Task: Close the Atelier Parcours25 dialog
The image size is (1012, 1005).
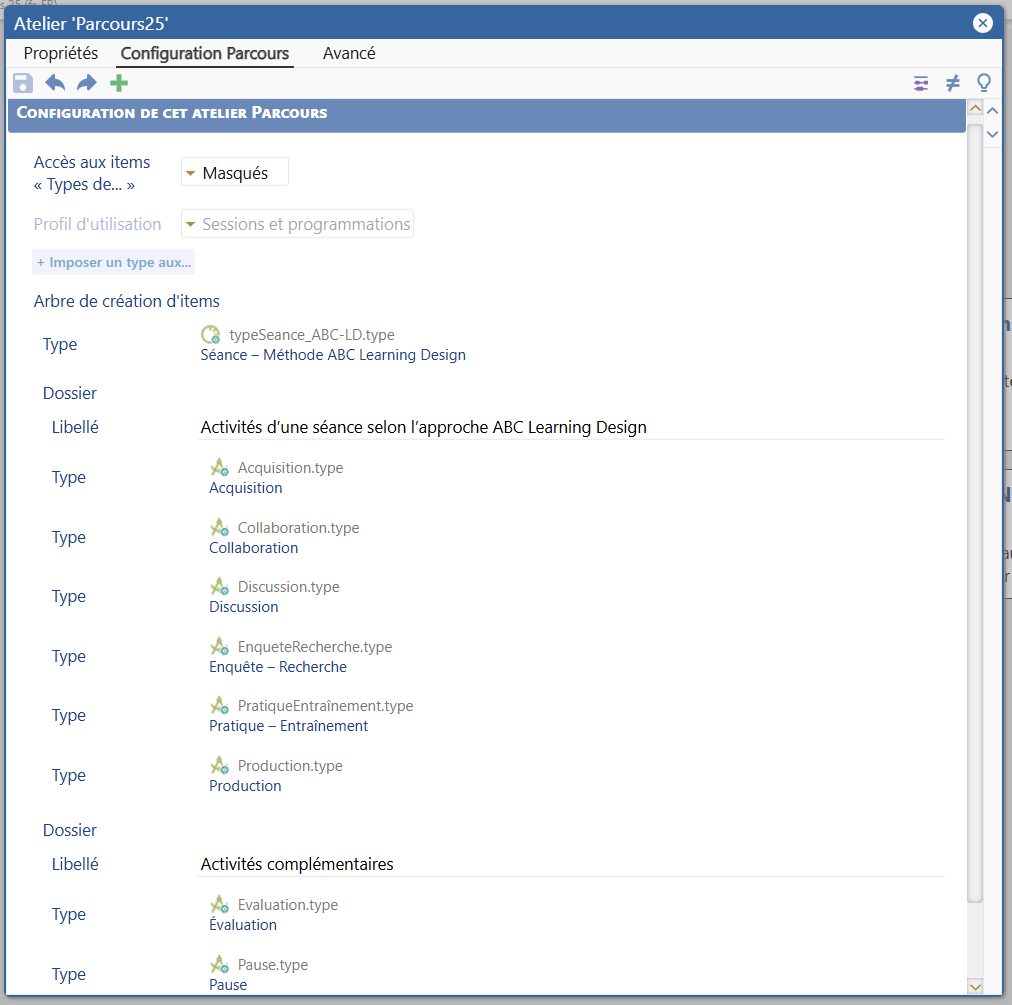Action: tap(983, 23)
